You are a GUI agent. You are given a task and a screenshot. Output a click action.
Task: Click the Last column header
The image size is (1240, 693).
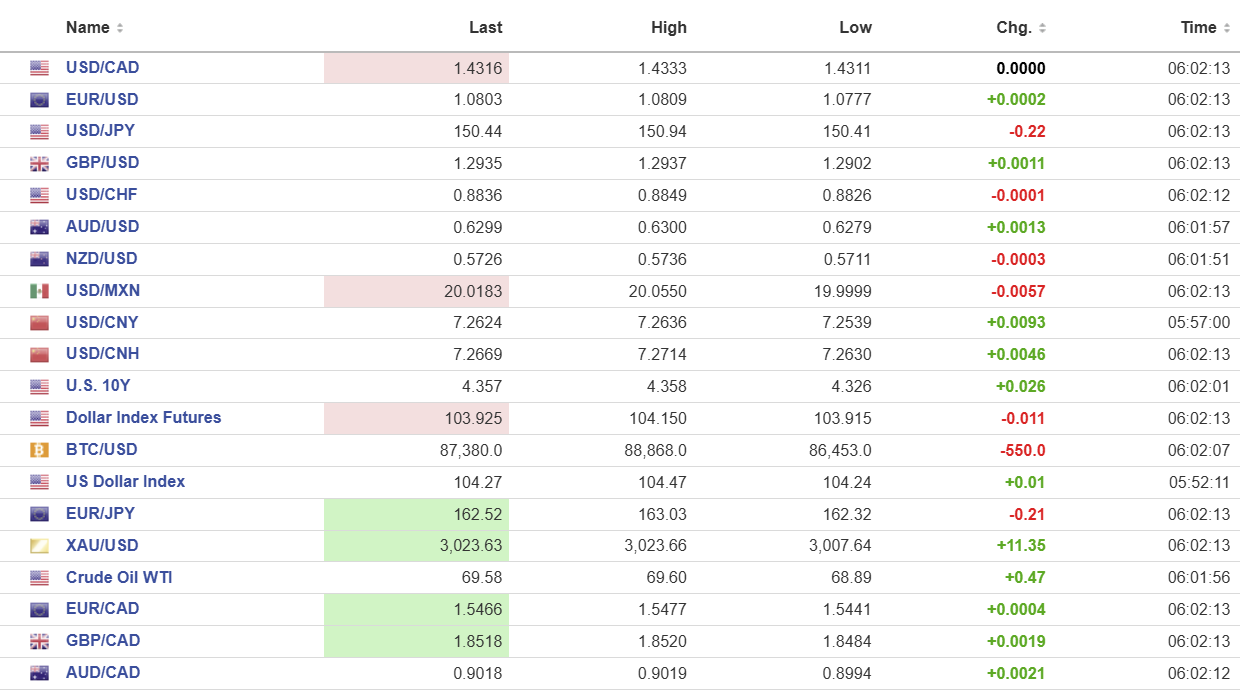click(x=485, y=28)
